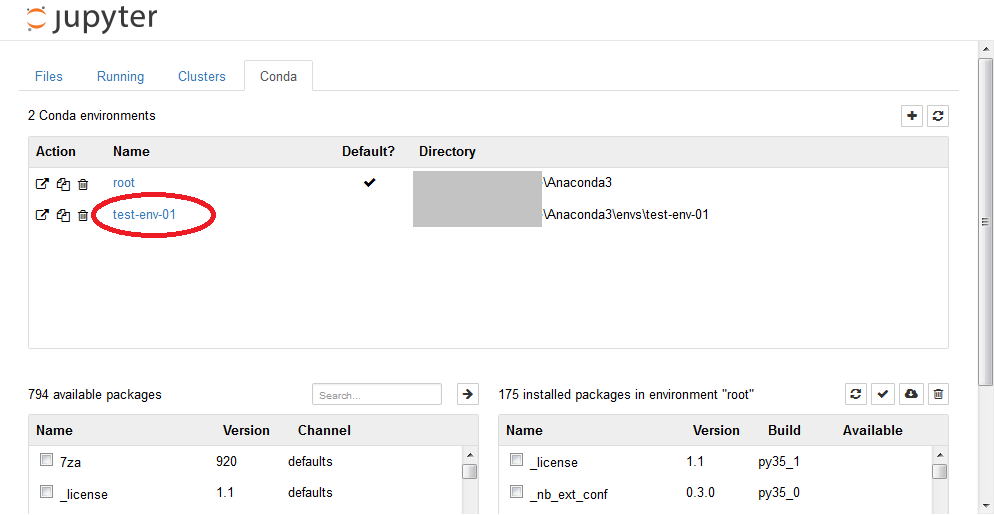Select the installed _license package checkbox
994x515 pixels.
coord(517,461)
